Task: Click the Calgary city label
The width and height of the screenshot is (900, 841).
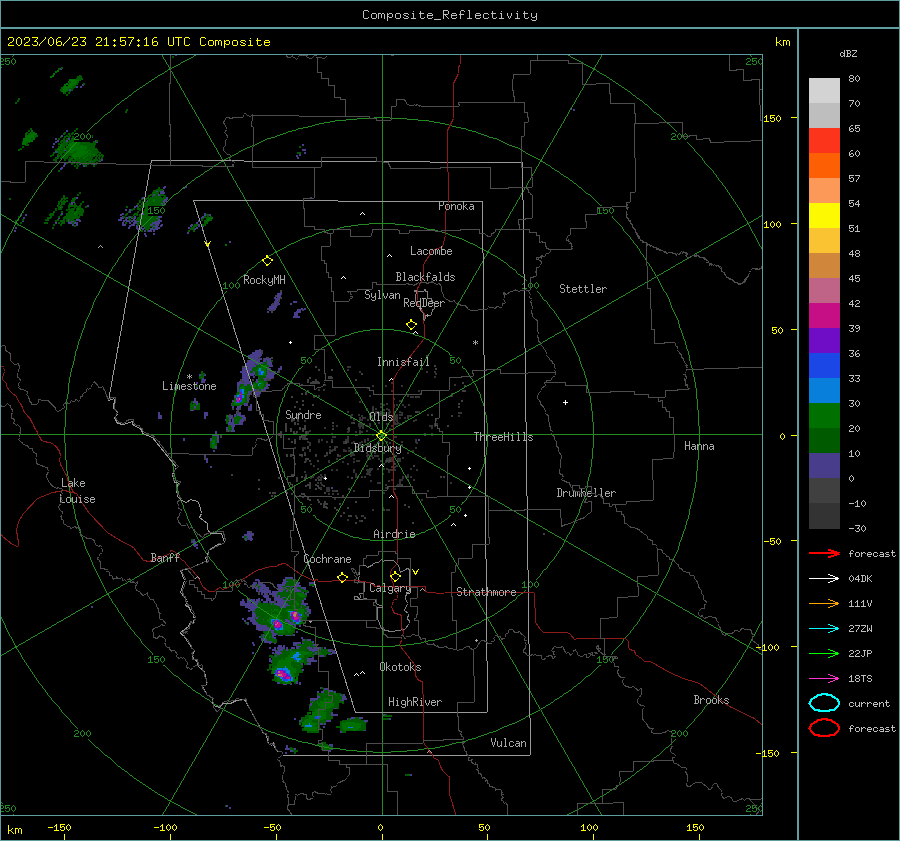Action: coord(390,588)
